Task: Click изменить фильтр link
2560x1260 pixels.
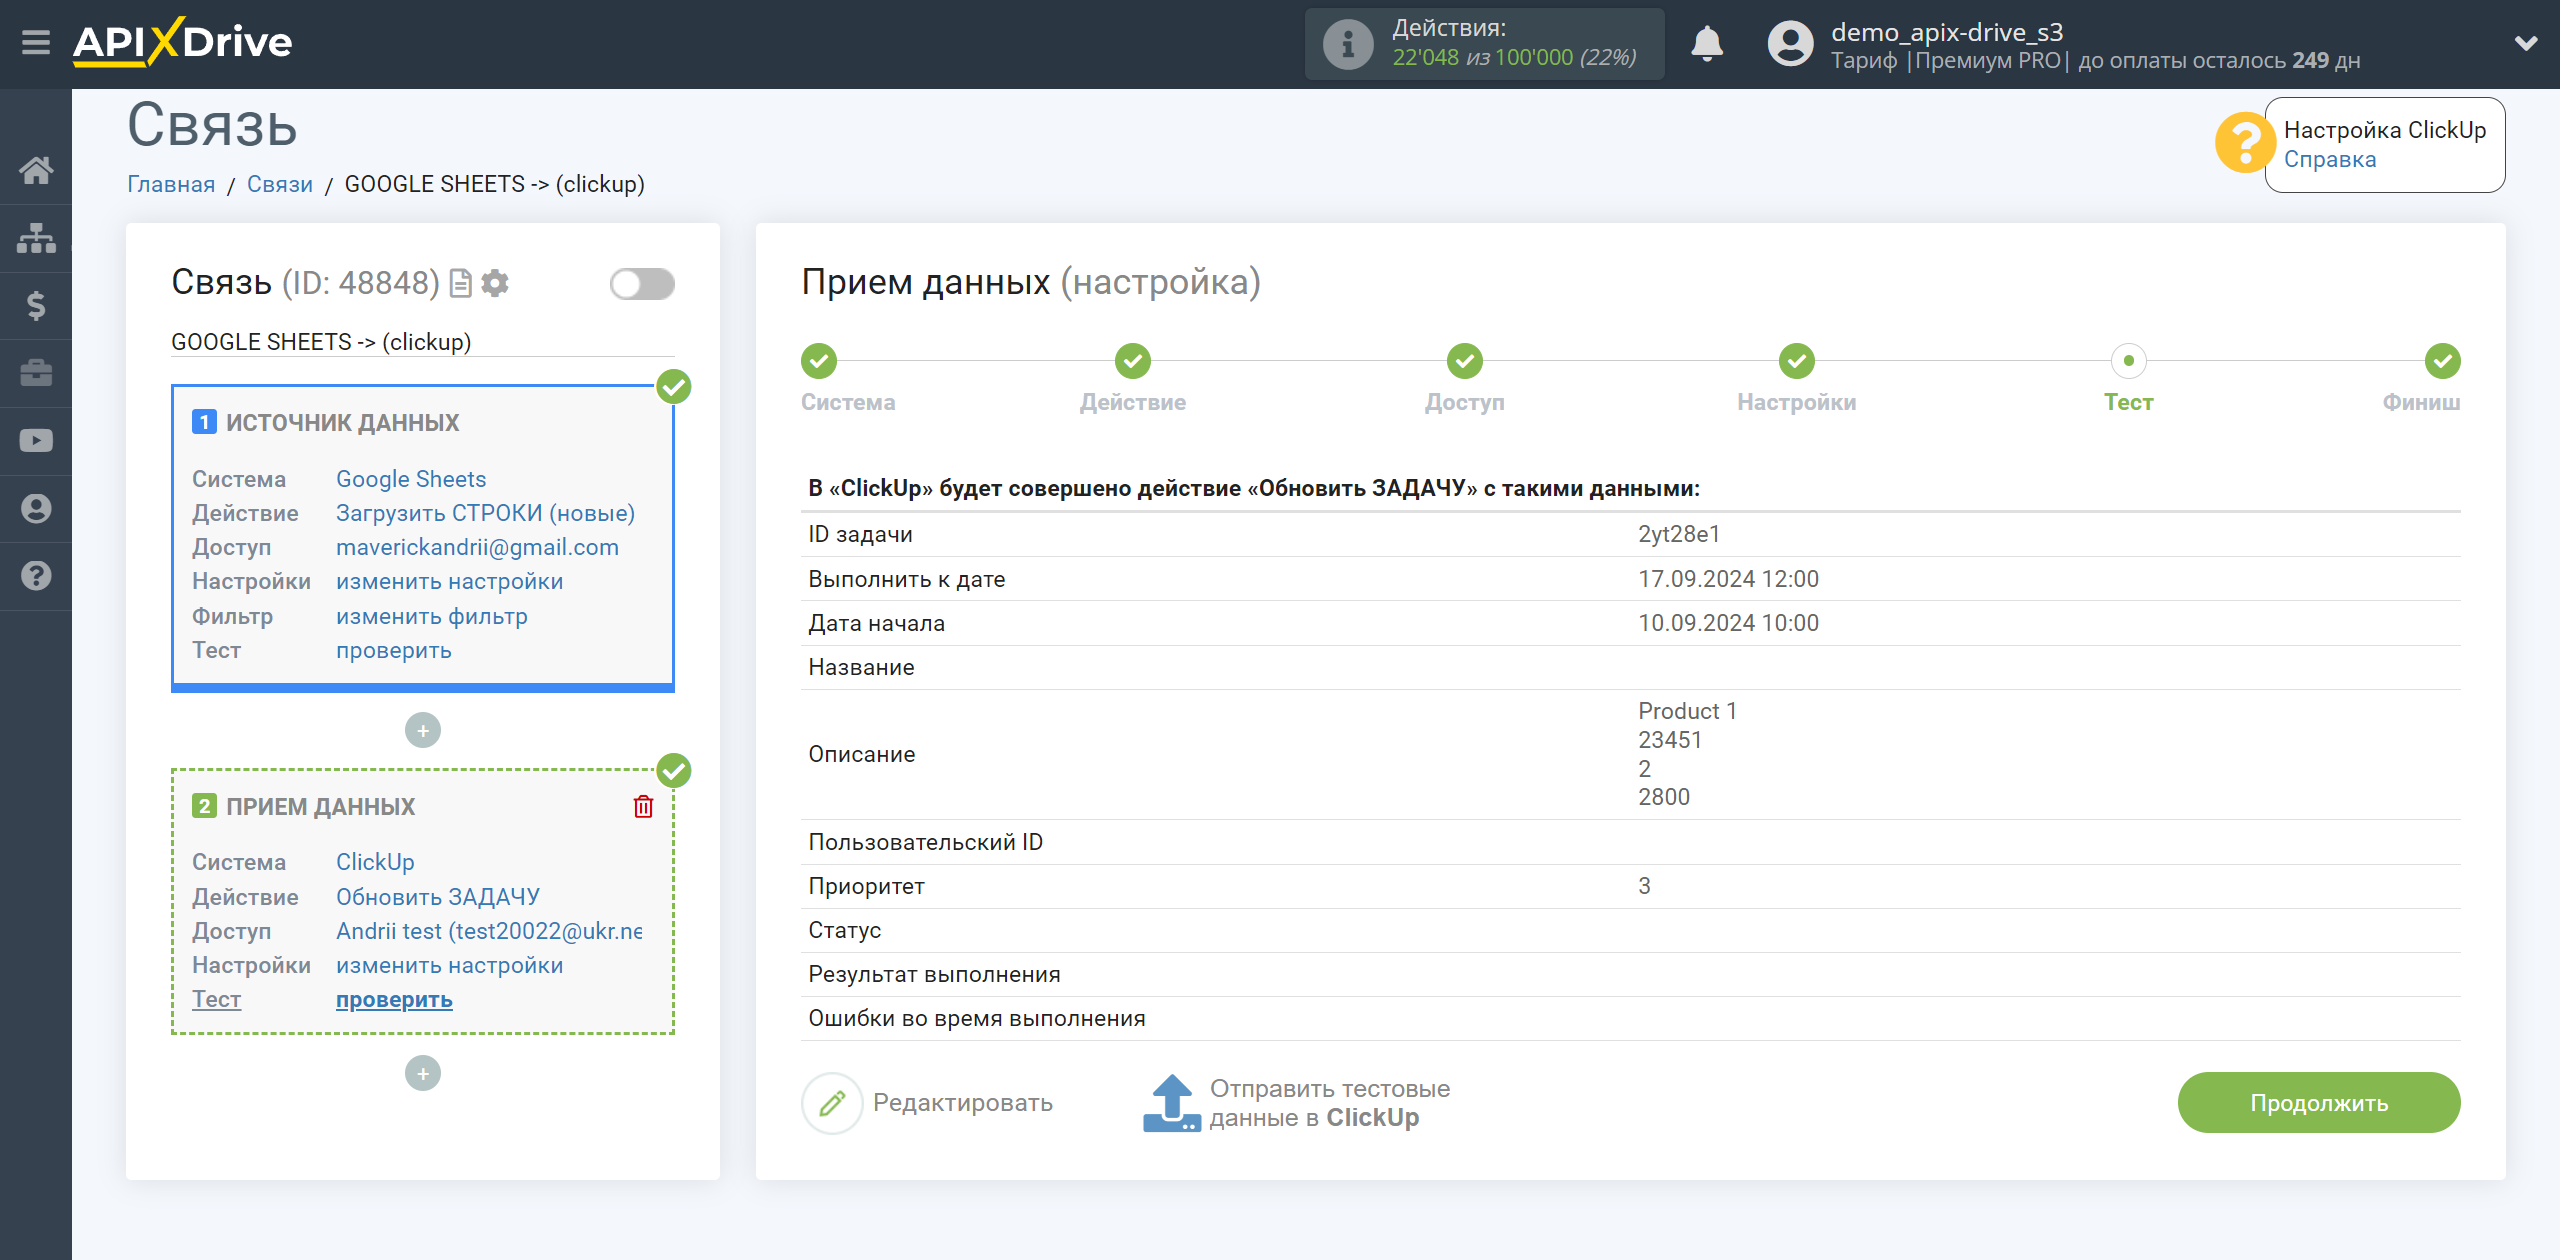Action: [432, 616]
